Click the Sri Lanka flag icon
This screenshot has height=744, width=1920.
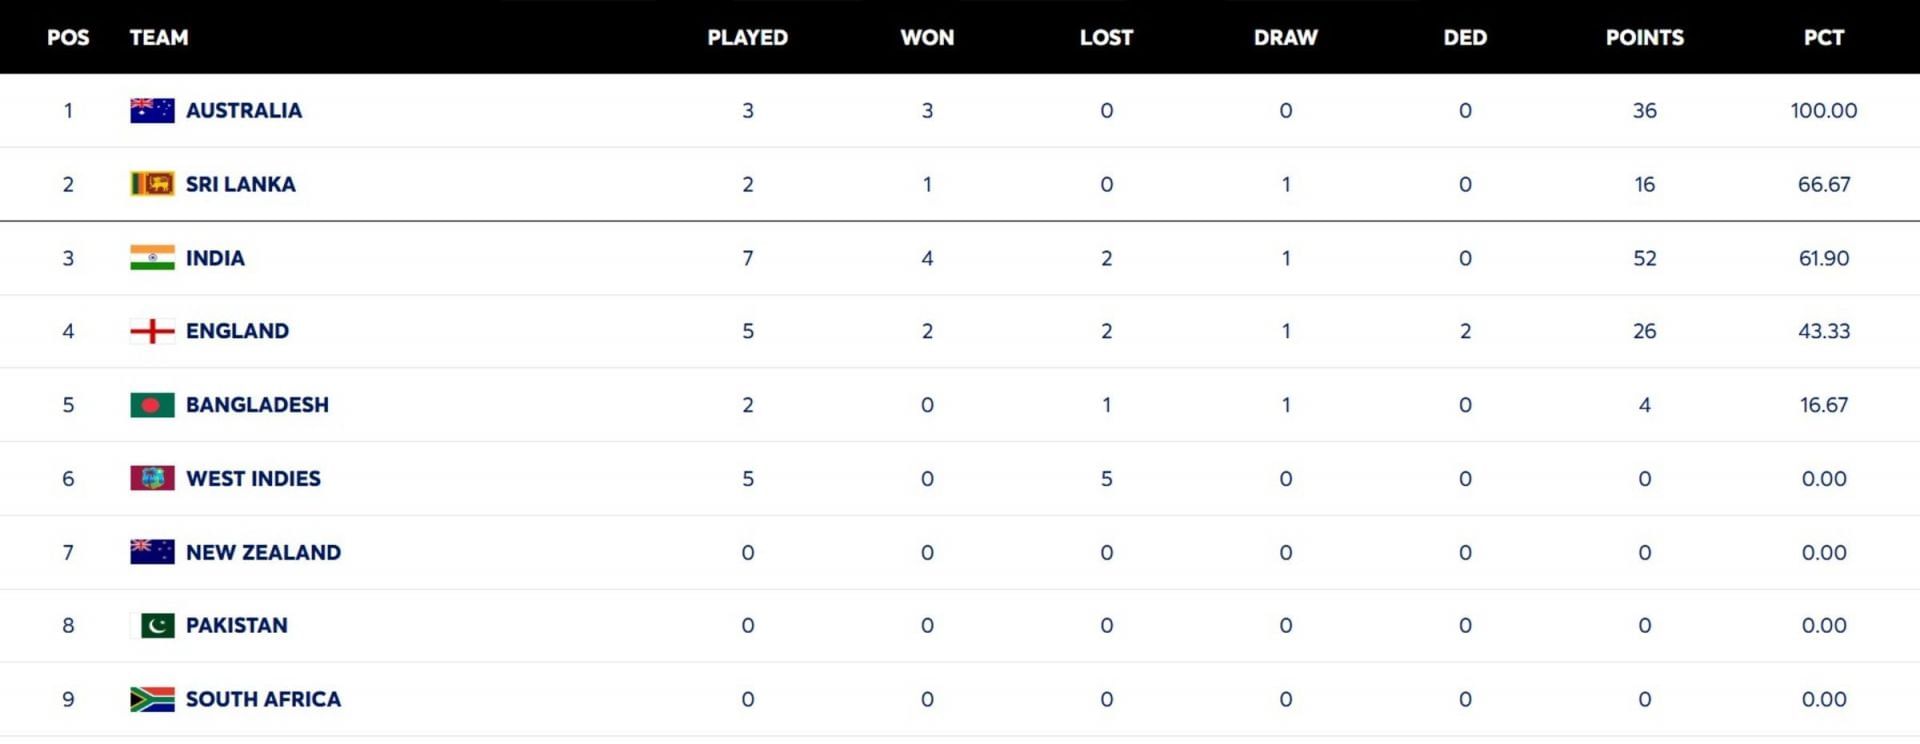[152, 184]
